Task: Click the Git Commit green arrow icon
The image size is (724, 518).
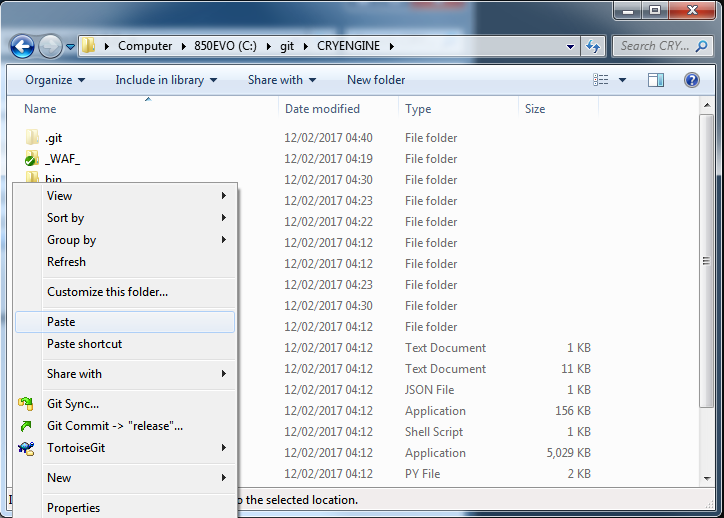Action: pos(26,426)
